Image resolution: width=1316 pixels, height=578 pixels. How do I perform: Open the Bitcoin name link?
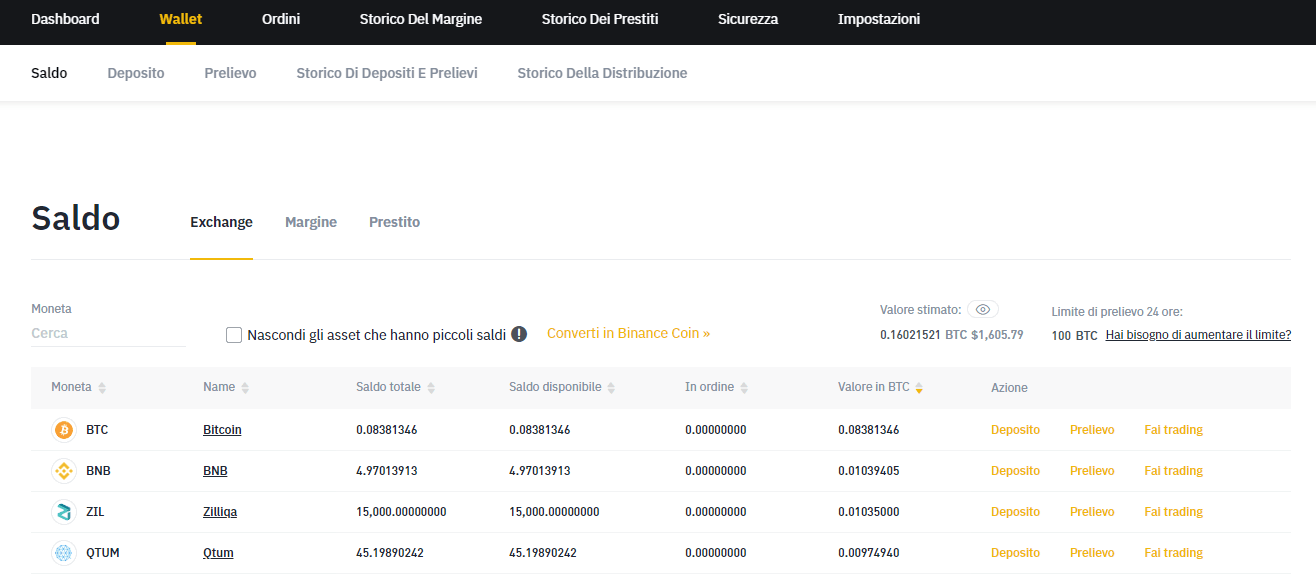[222, 430]
